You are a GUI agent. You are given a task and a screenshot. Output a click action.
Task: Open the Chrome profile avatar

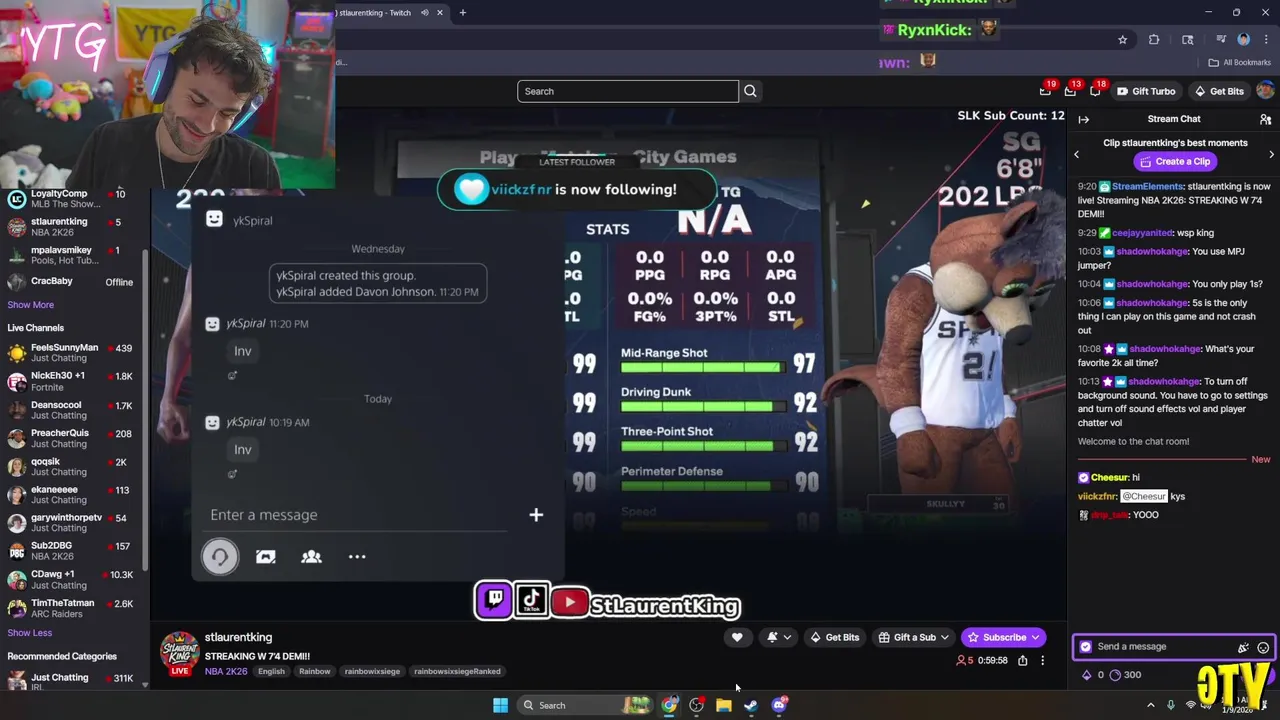[x=1243, y=40]
